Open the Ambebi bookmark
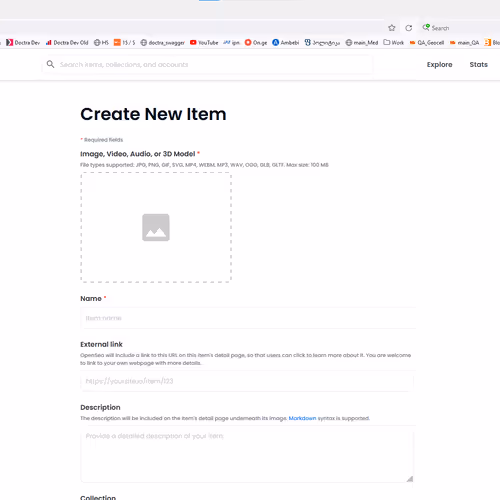Screen dimensions: 500x500 point(286,43)
